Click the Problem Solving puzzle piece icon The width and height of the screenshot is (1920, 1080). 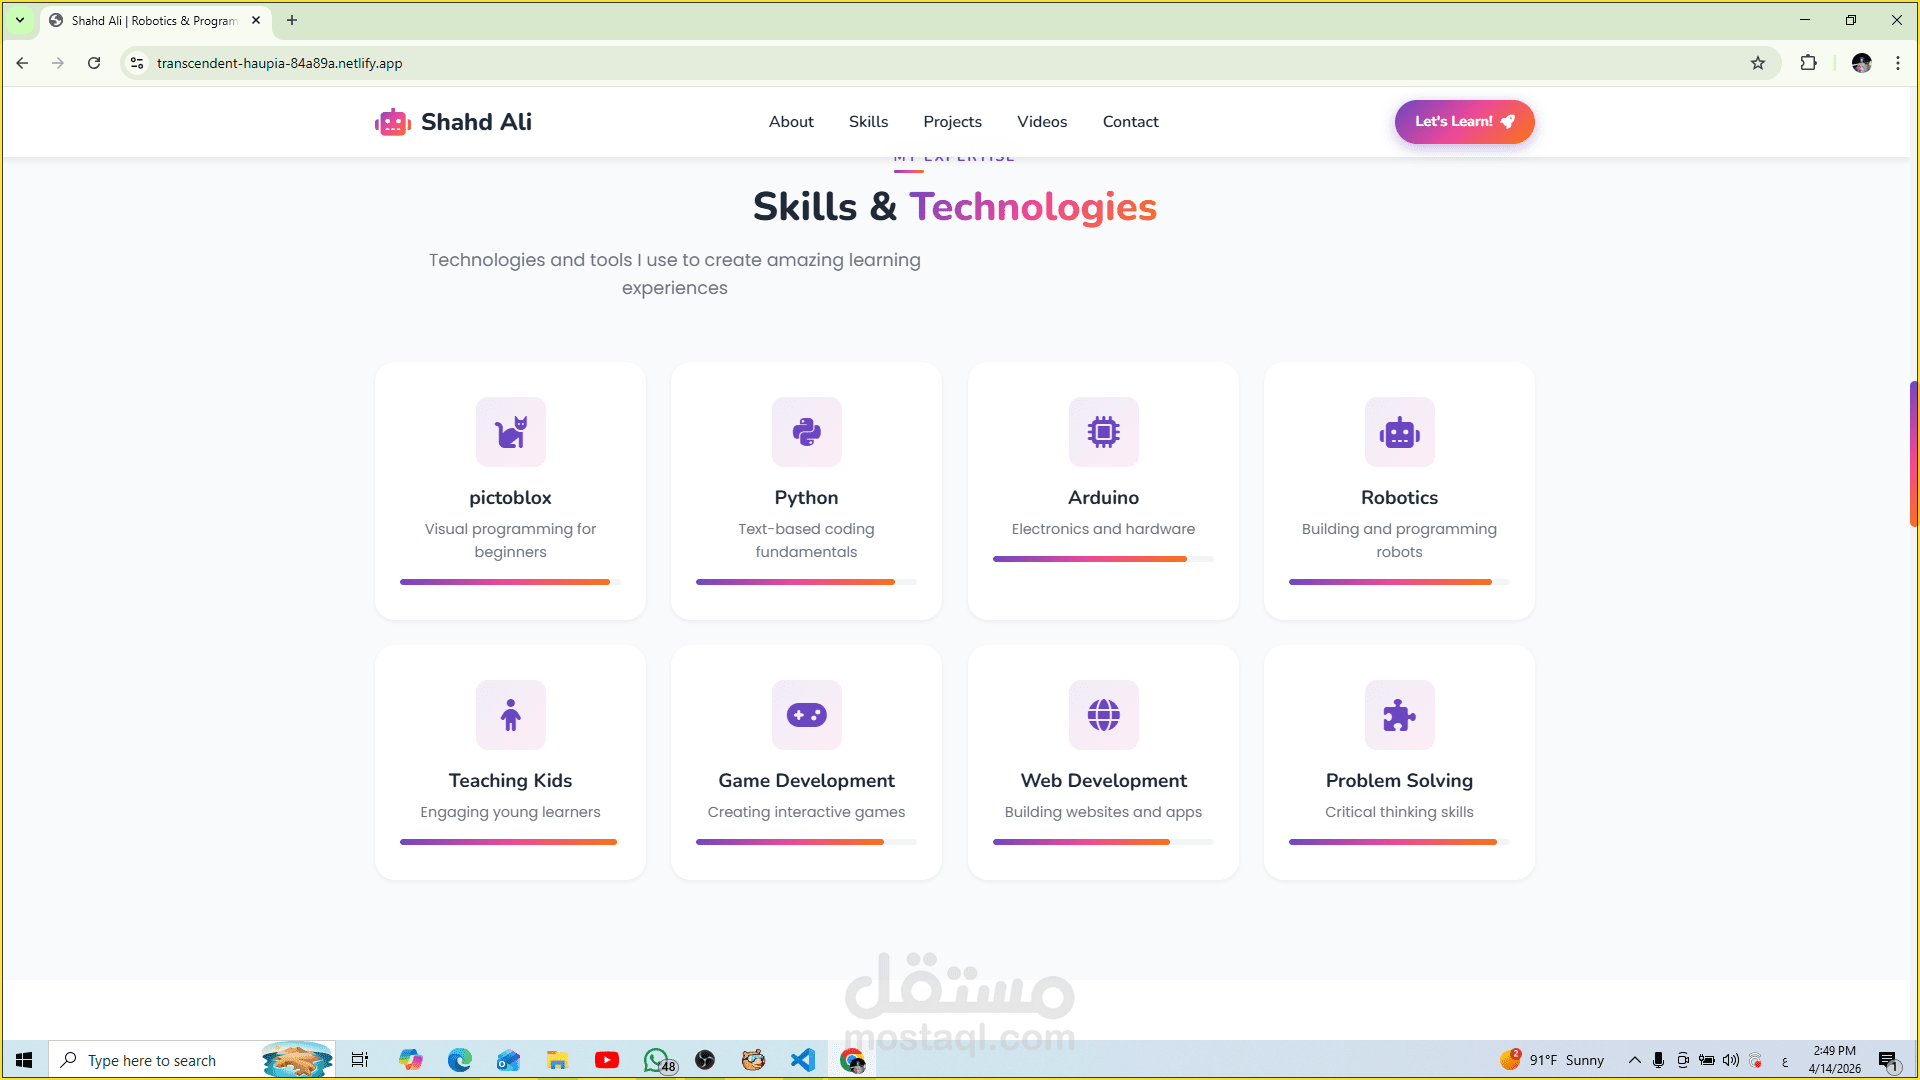pos(1400,715)
